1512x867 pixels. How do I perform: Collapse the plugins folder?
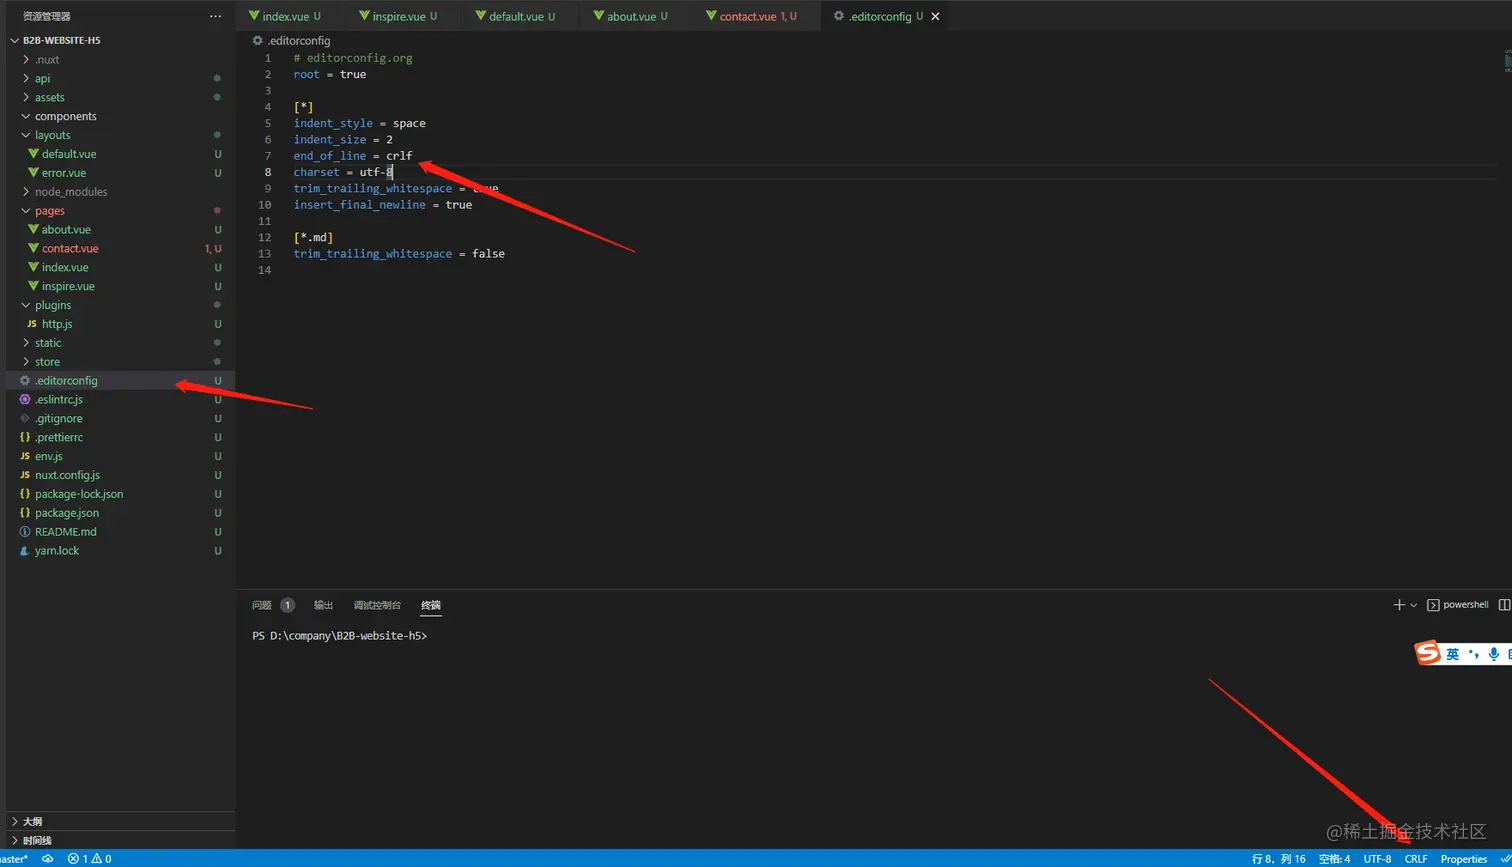(52, 305)
